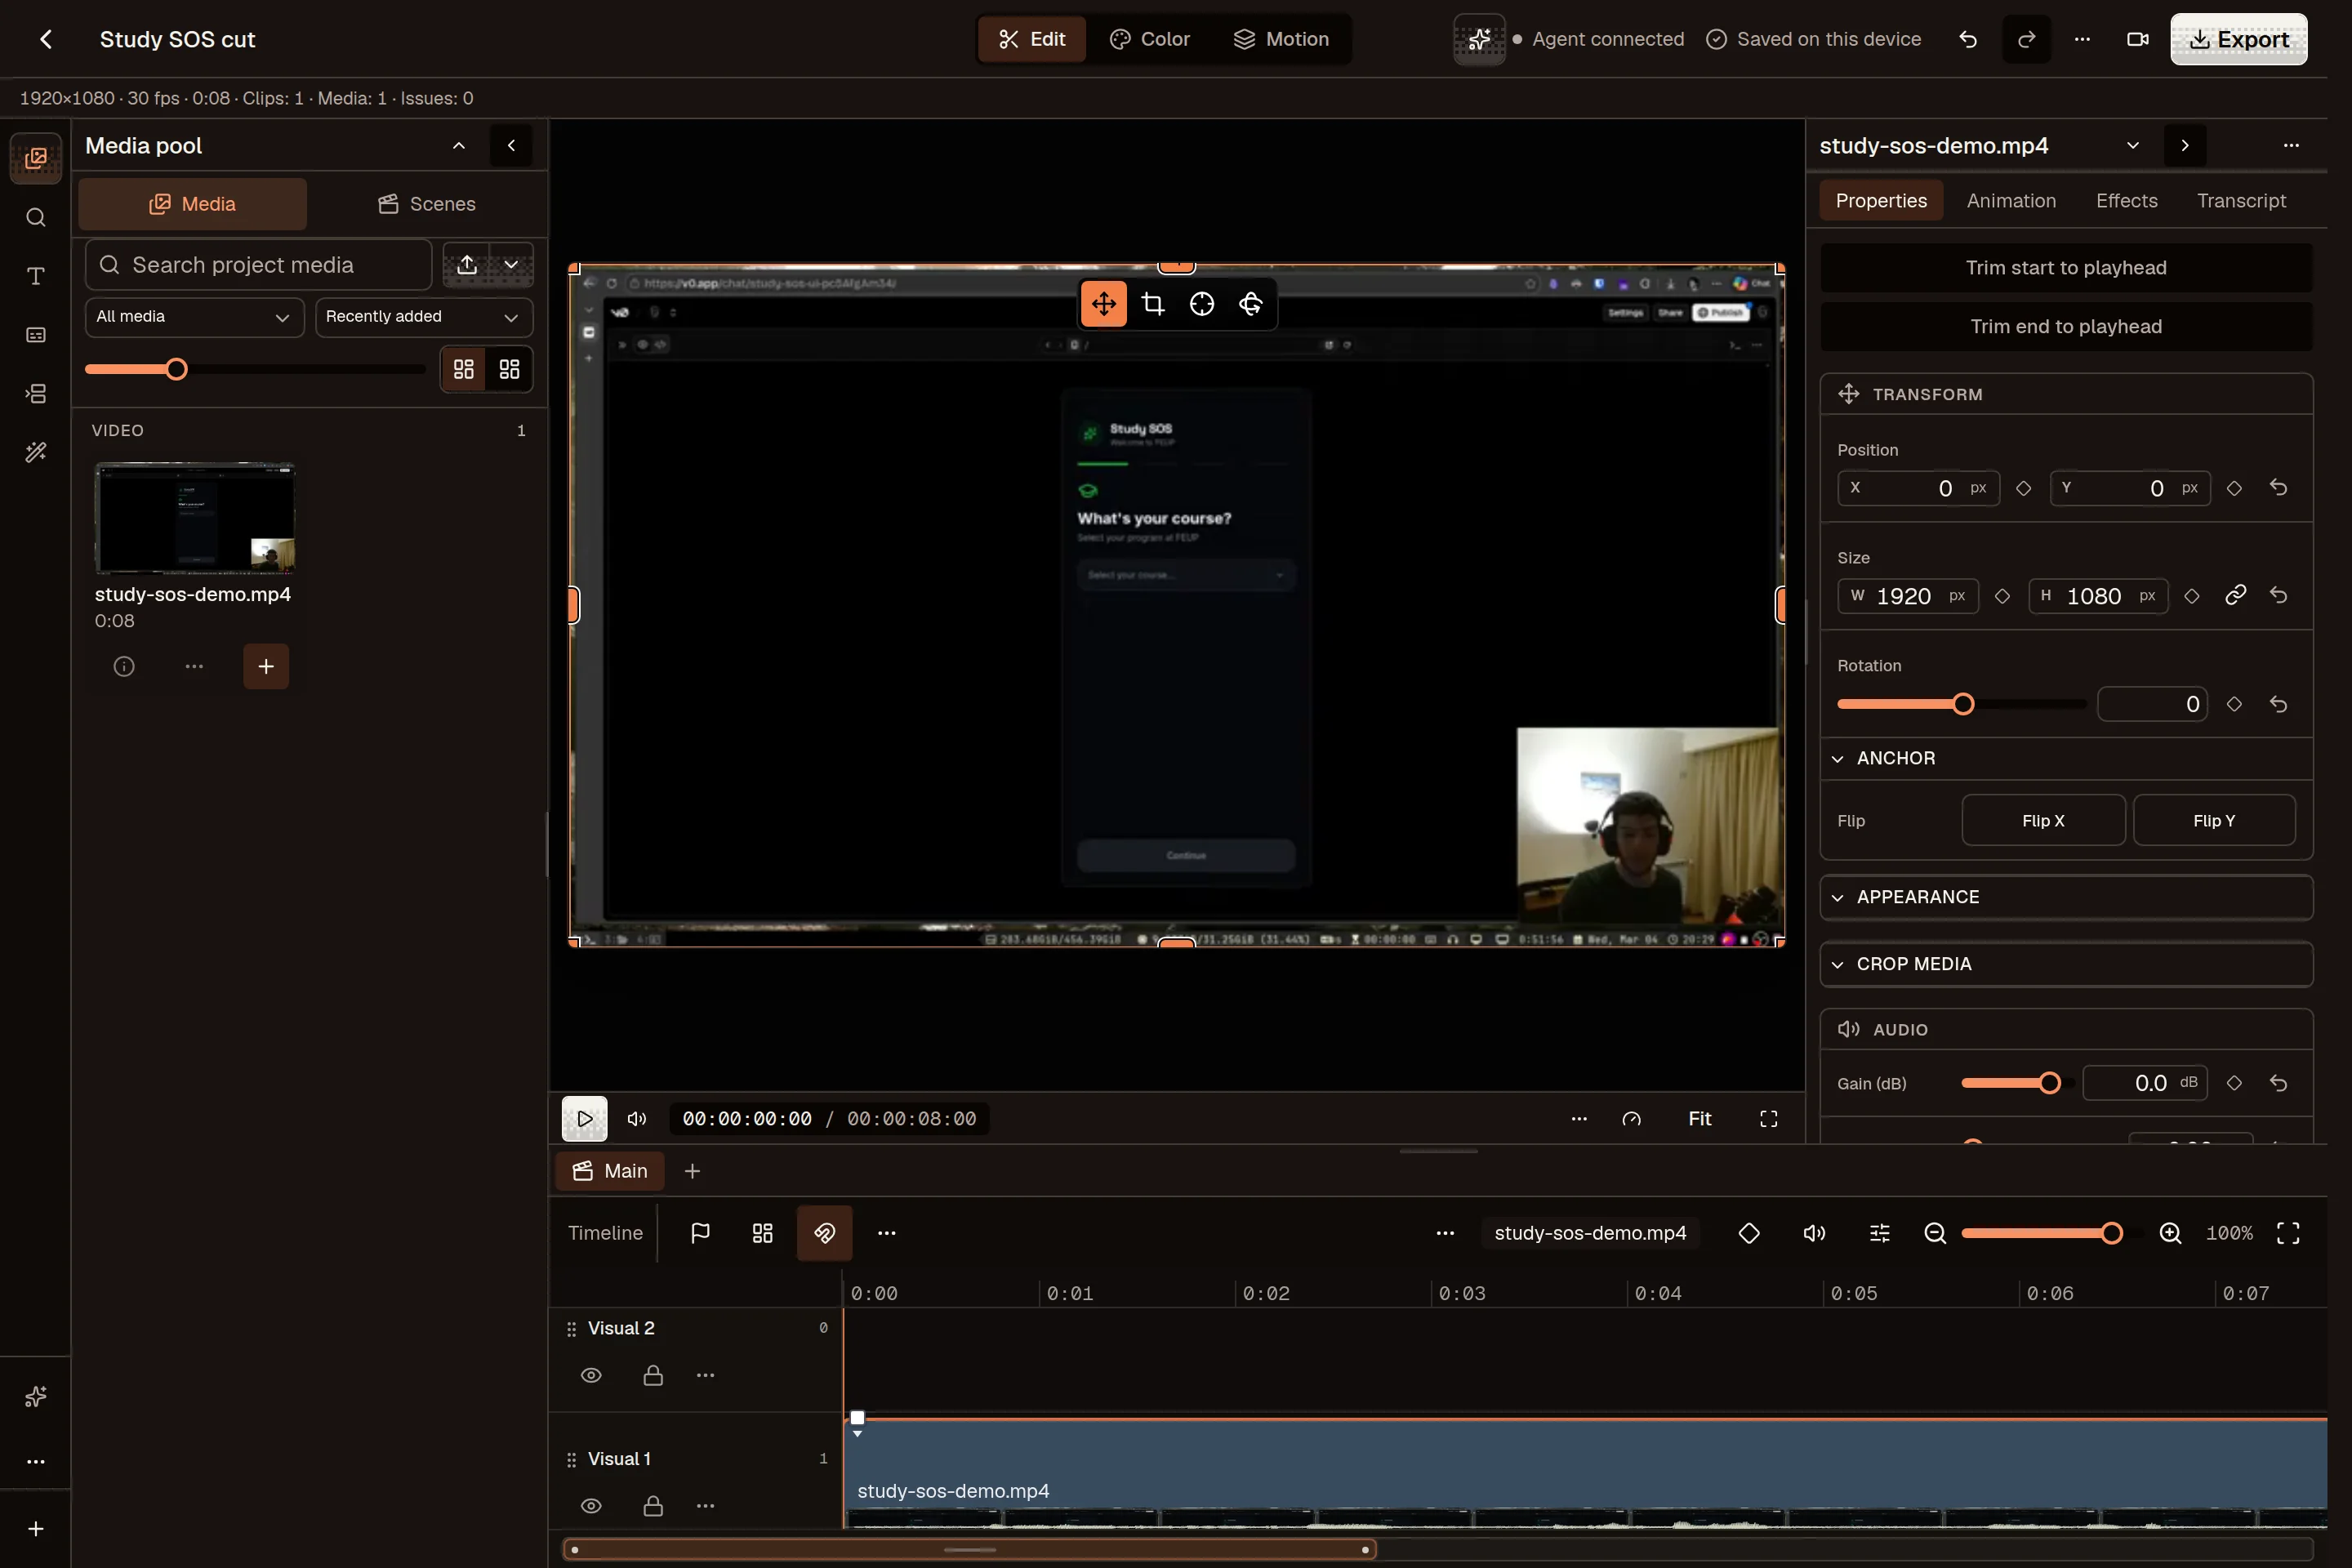Expand the CROP MEDIA section
This screenshot has width=2352, height=1568.
click(2066, 964)
